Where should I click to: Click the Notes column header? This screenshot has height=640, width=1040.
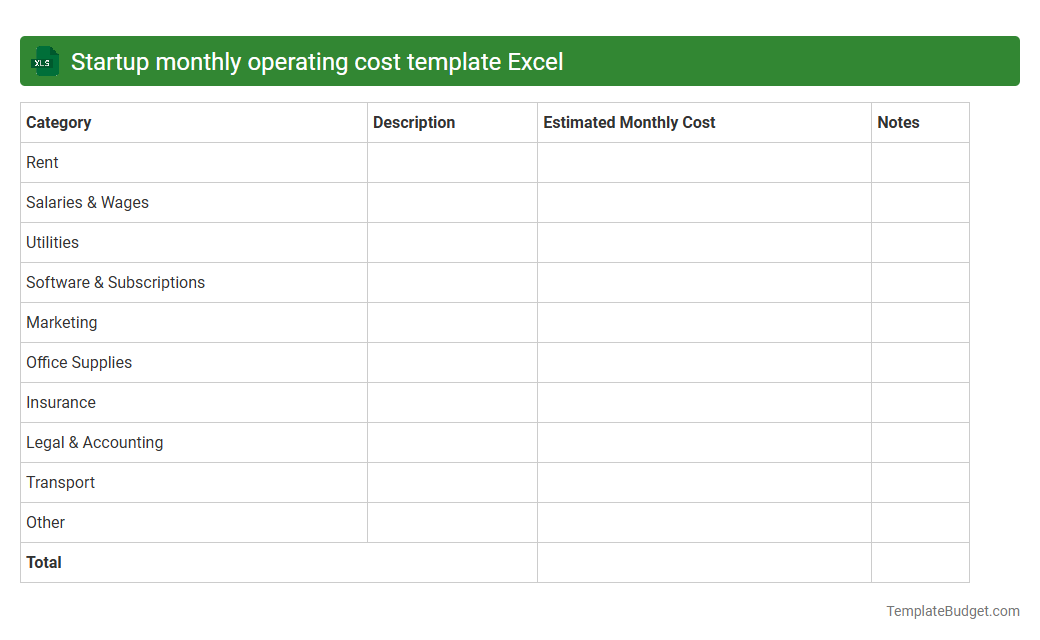click(898, 122)
